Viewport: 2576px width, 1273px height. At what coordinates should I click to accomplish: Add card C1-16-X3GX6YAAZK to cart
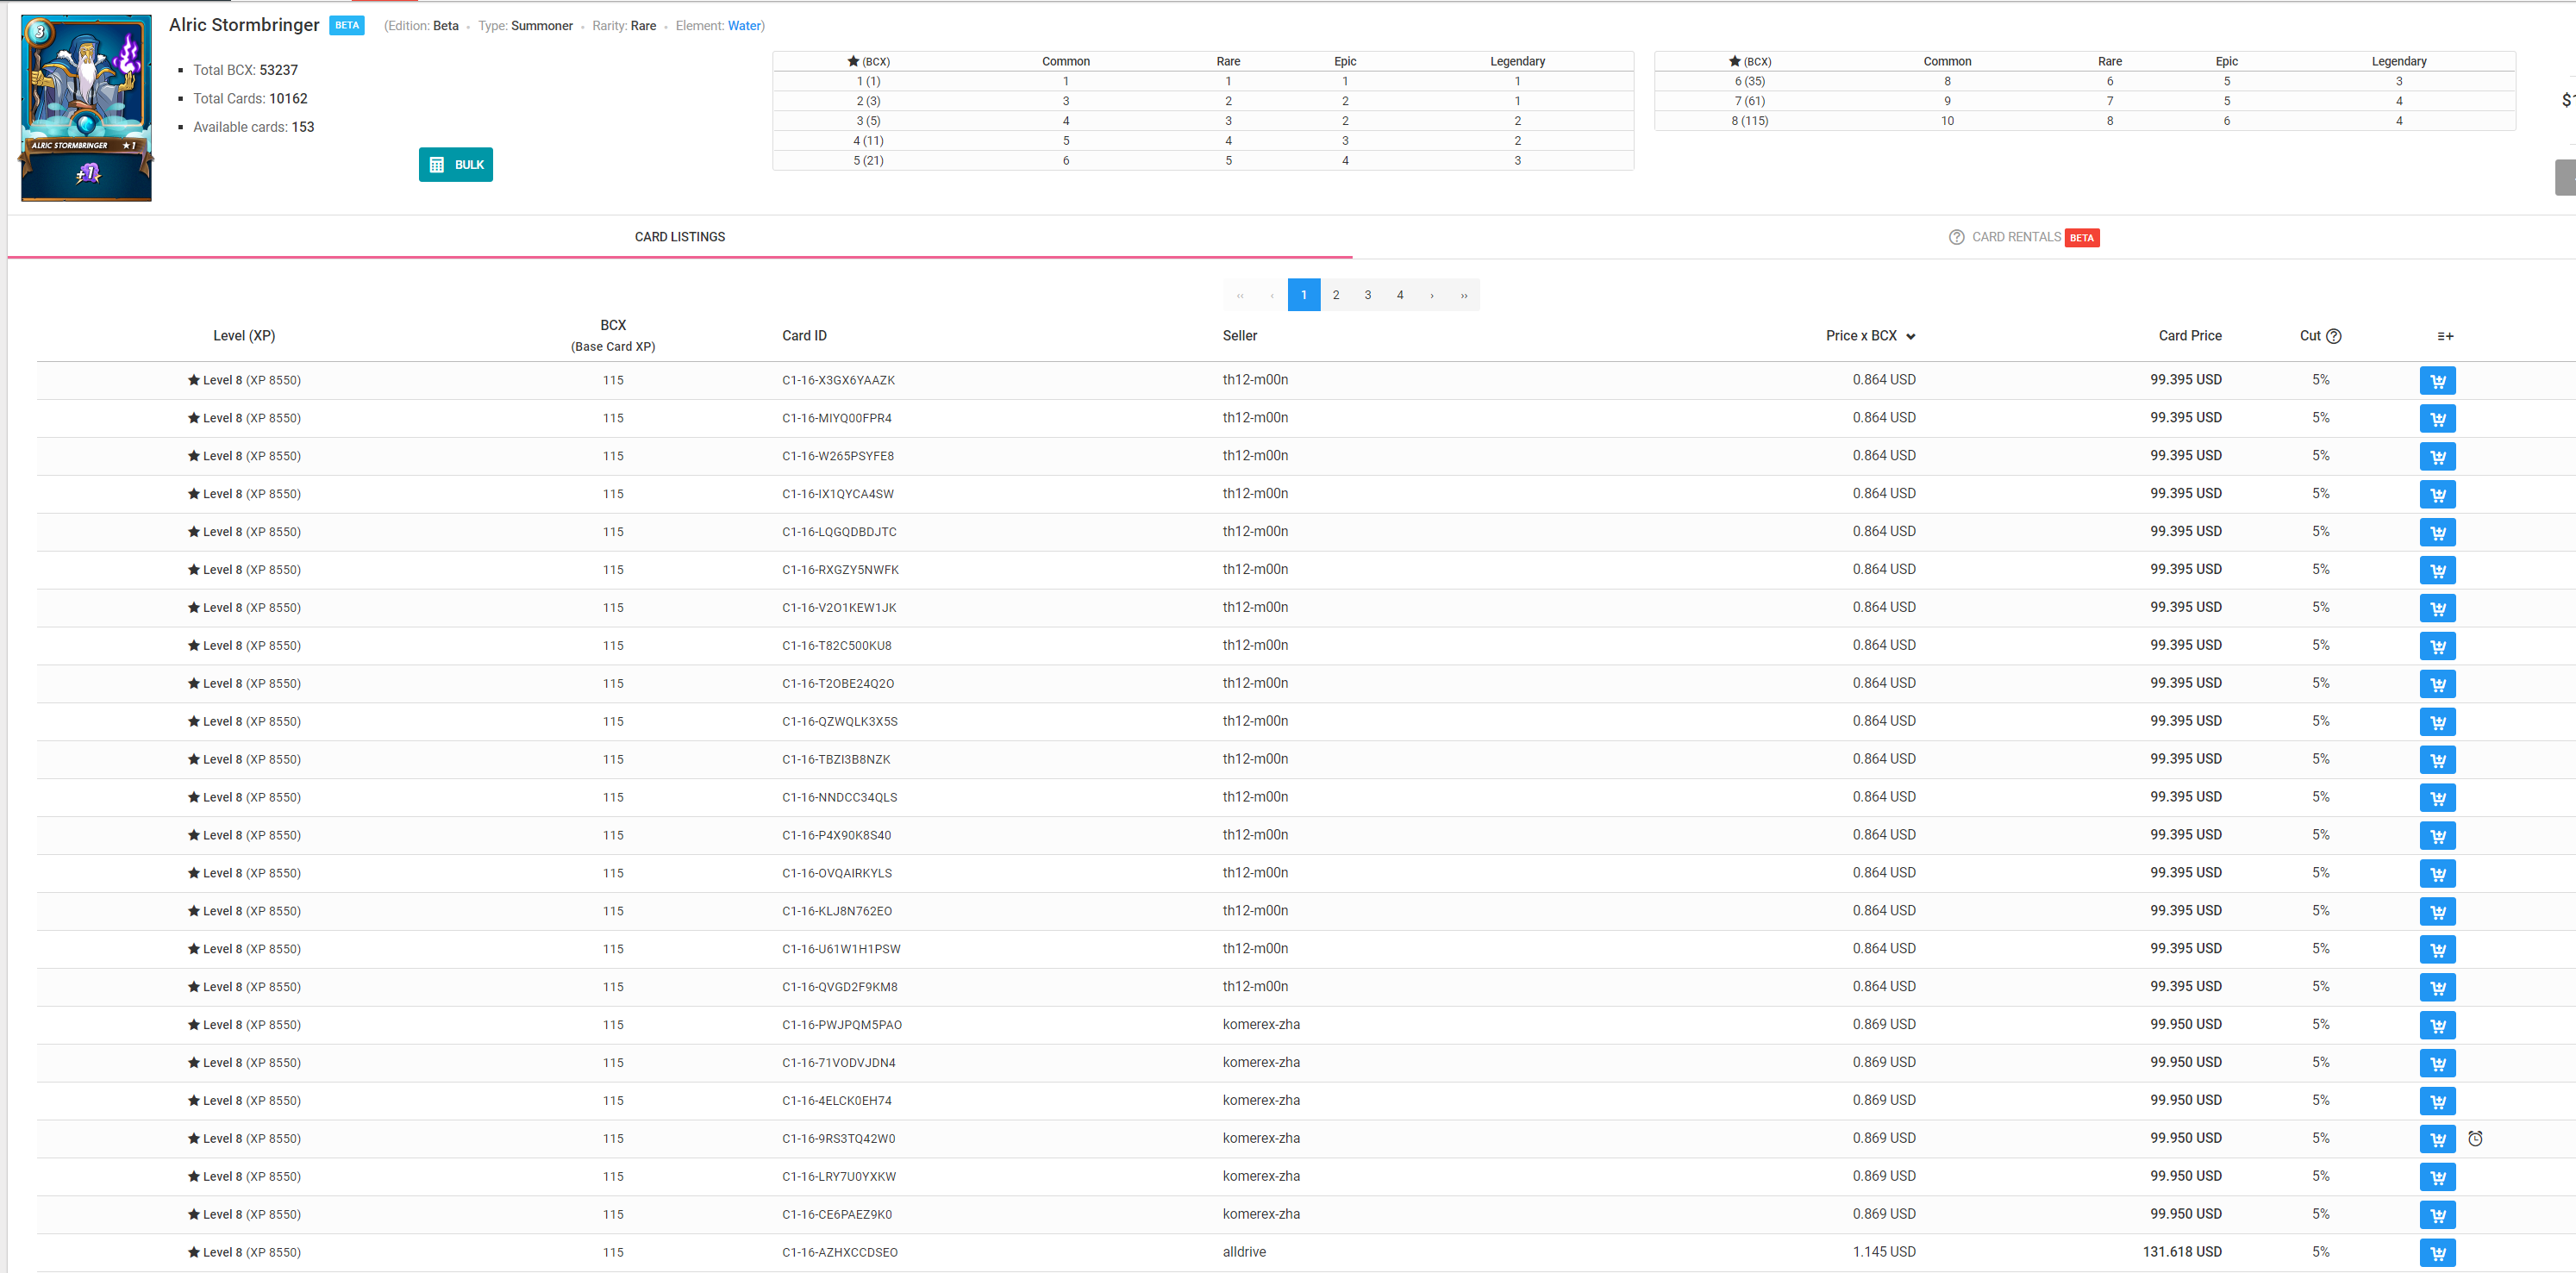coord(2437,381)
